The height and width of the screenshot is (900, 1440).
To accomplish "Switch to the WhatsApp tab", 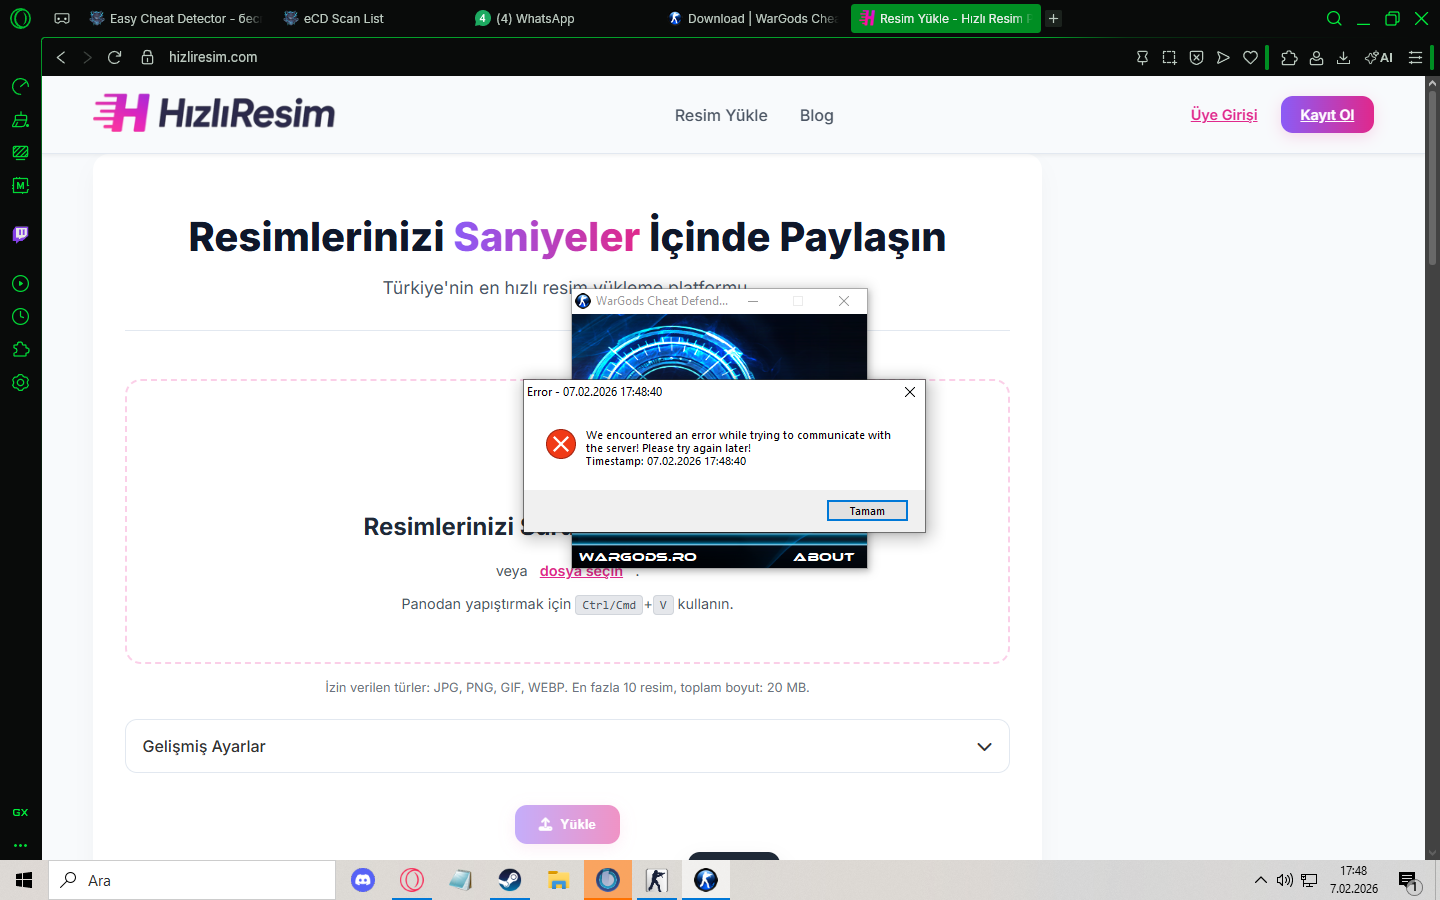I will 563,18.
